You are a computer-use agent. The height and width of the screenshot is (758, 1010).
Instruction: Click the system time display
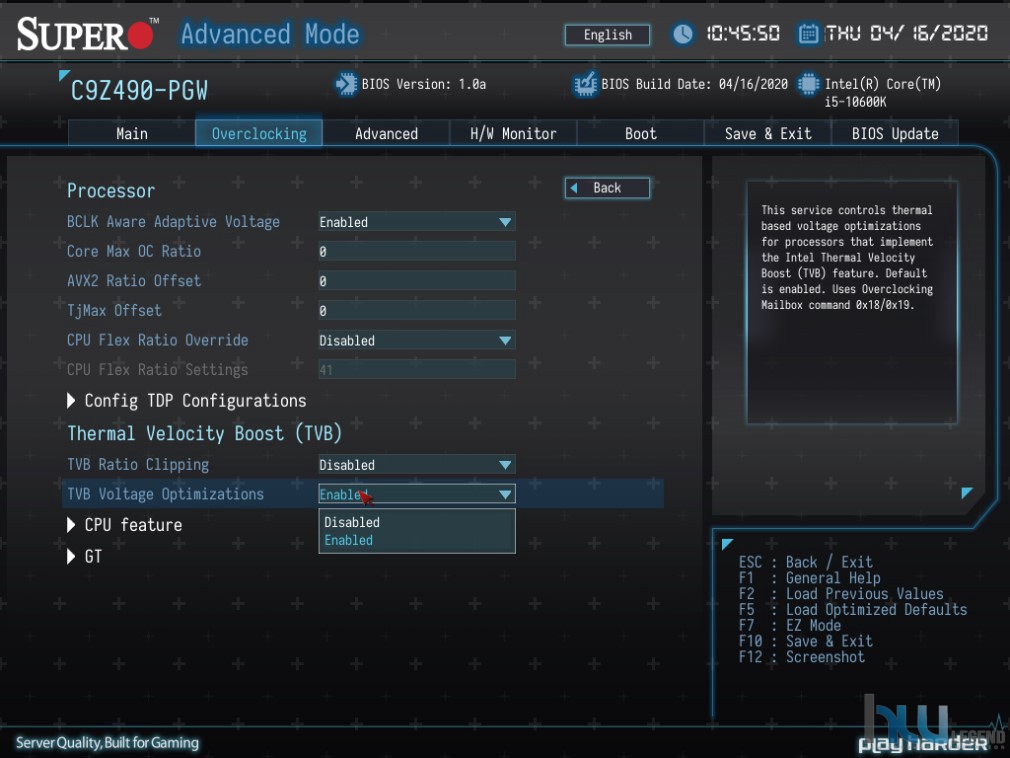pyautogui.click(x=743, y=33)
